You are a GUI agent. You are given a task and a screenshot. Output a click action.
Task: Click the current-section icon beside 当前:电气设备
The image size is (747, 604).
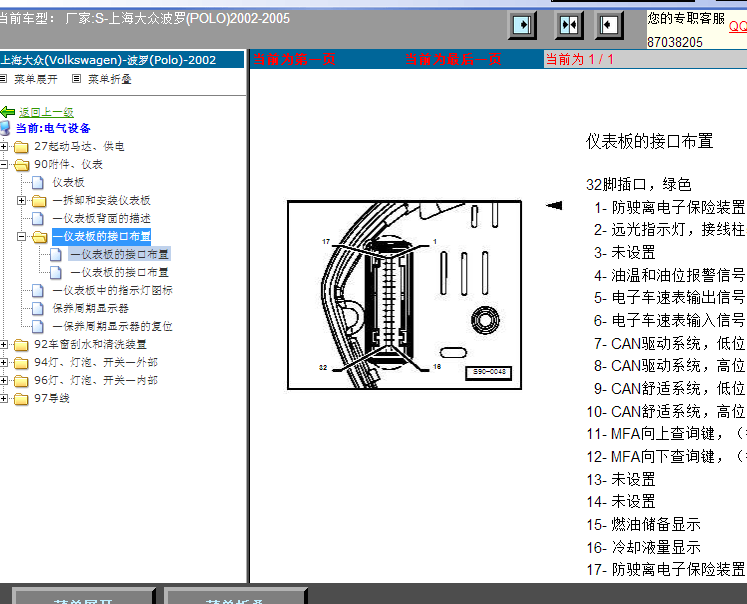(x=5, y=128)
